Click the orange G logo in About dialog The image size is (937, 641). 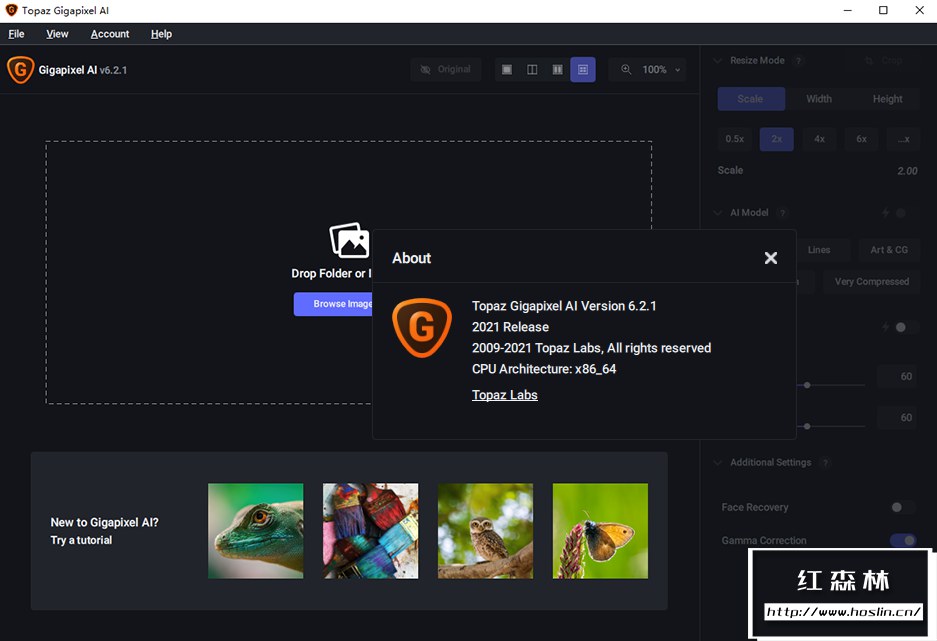(422, 327)
